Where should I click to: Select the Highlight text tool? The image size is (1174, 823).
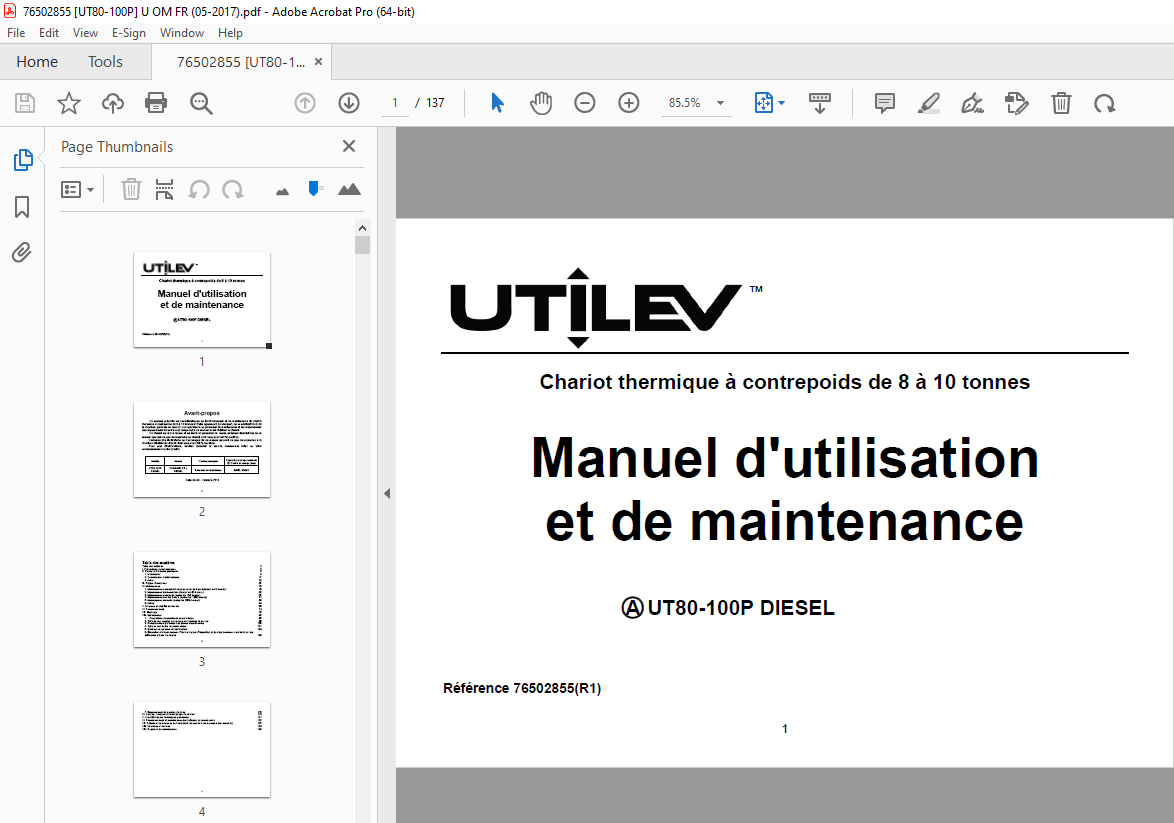928,103
